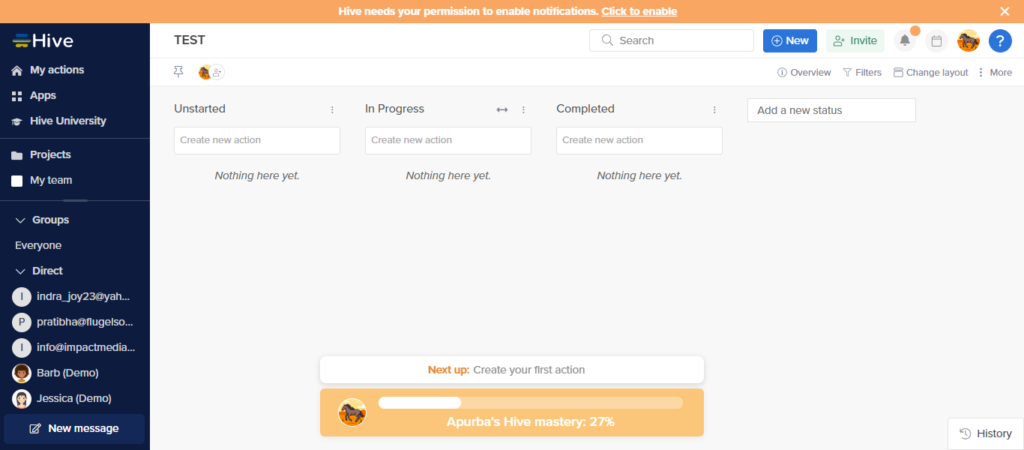
Task: Close the notification permission banner
Action: pos(1005,11)
